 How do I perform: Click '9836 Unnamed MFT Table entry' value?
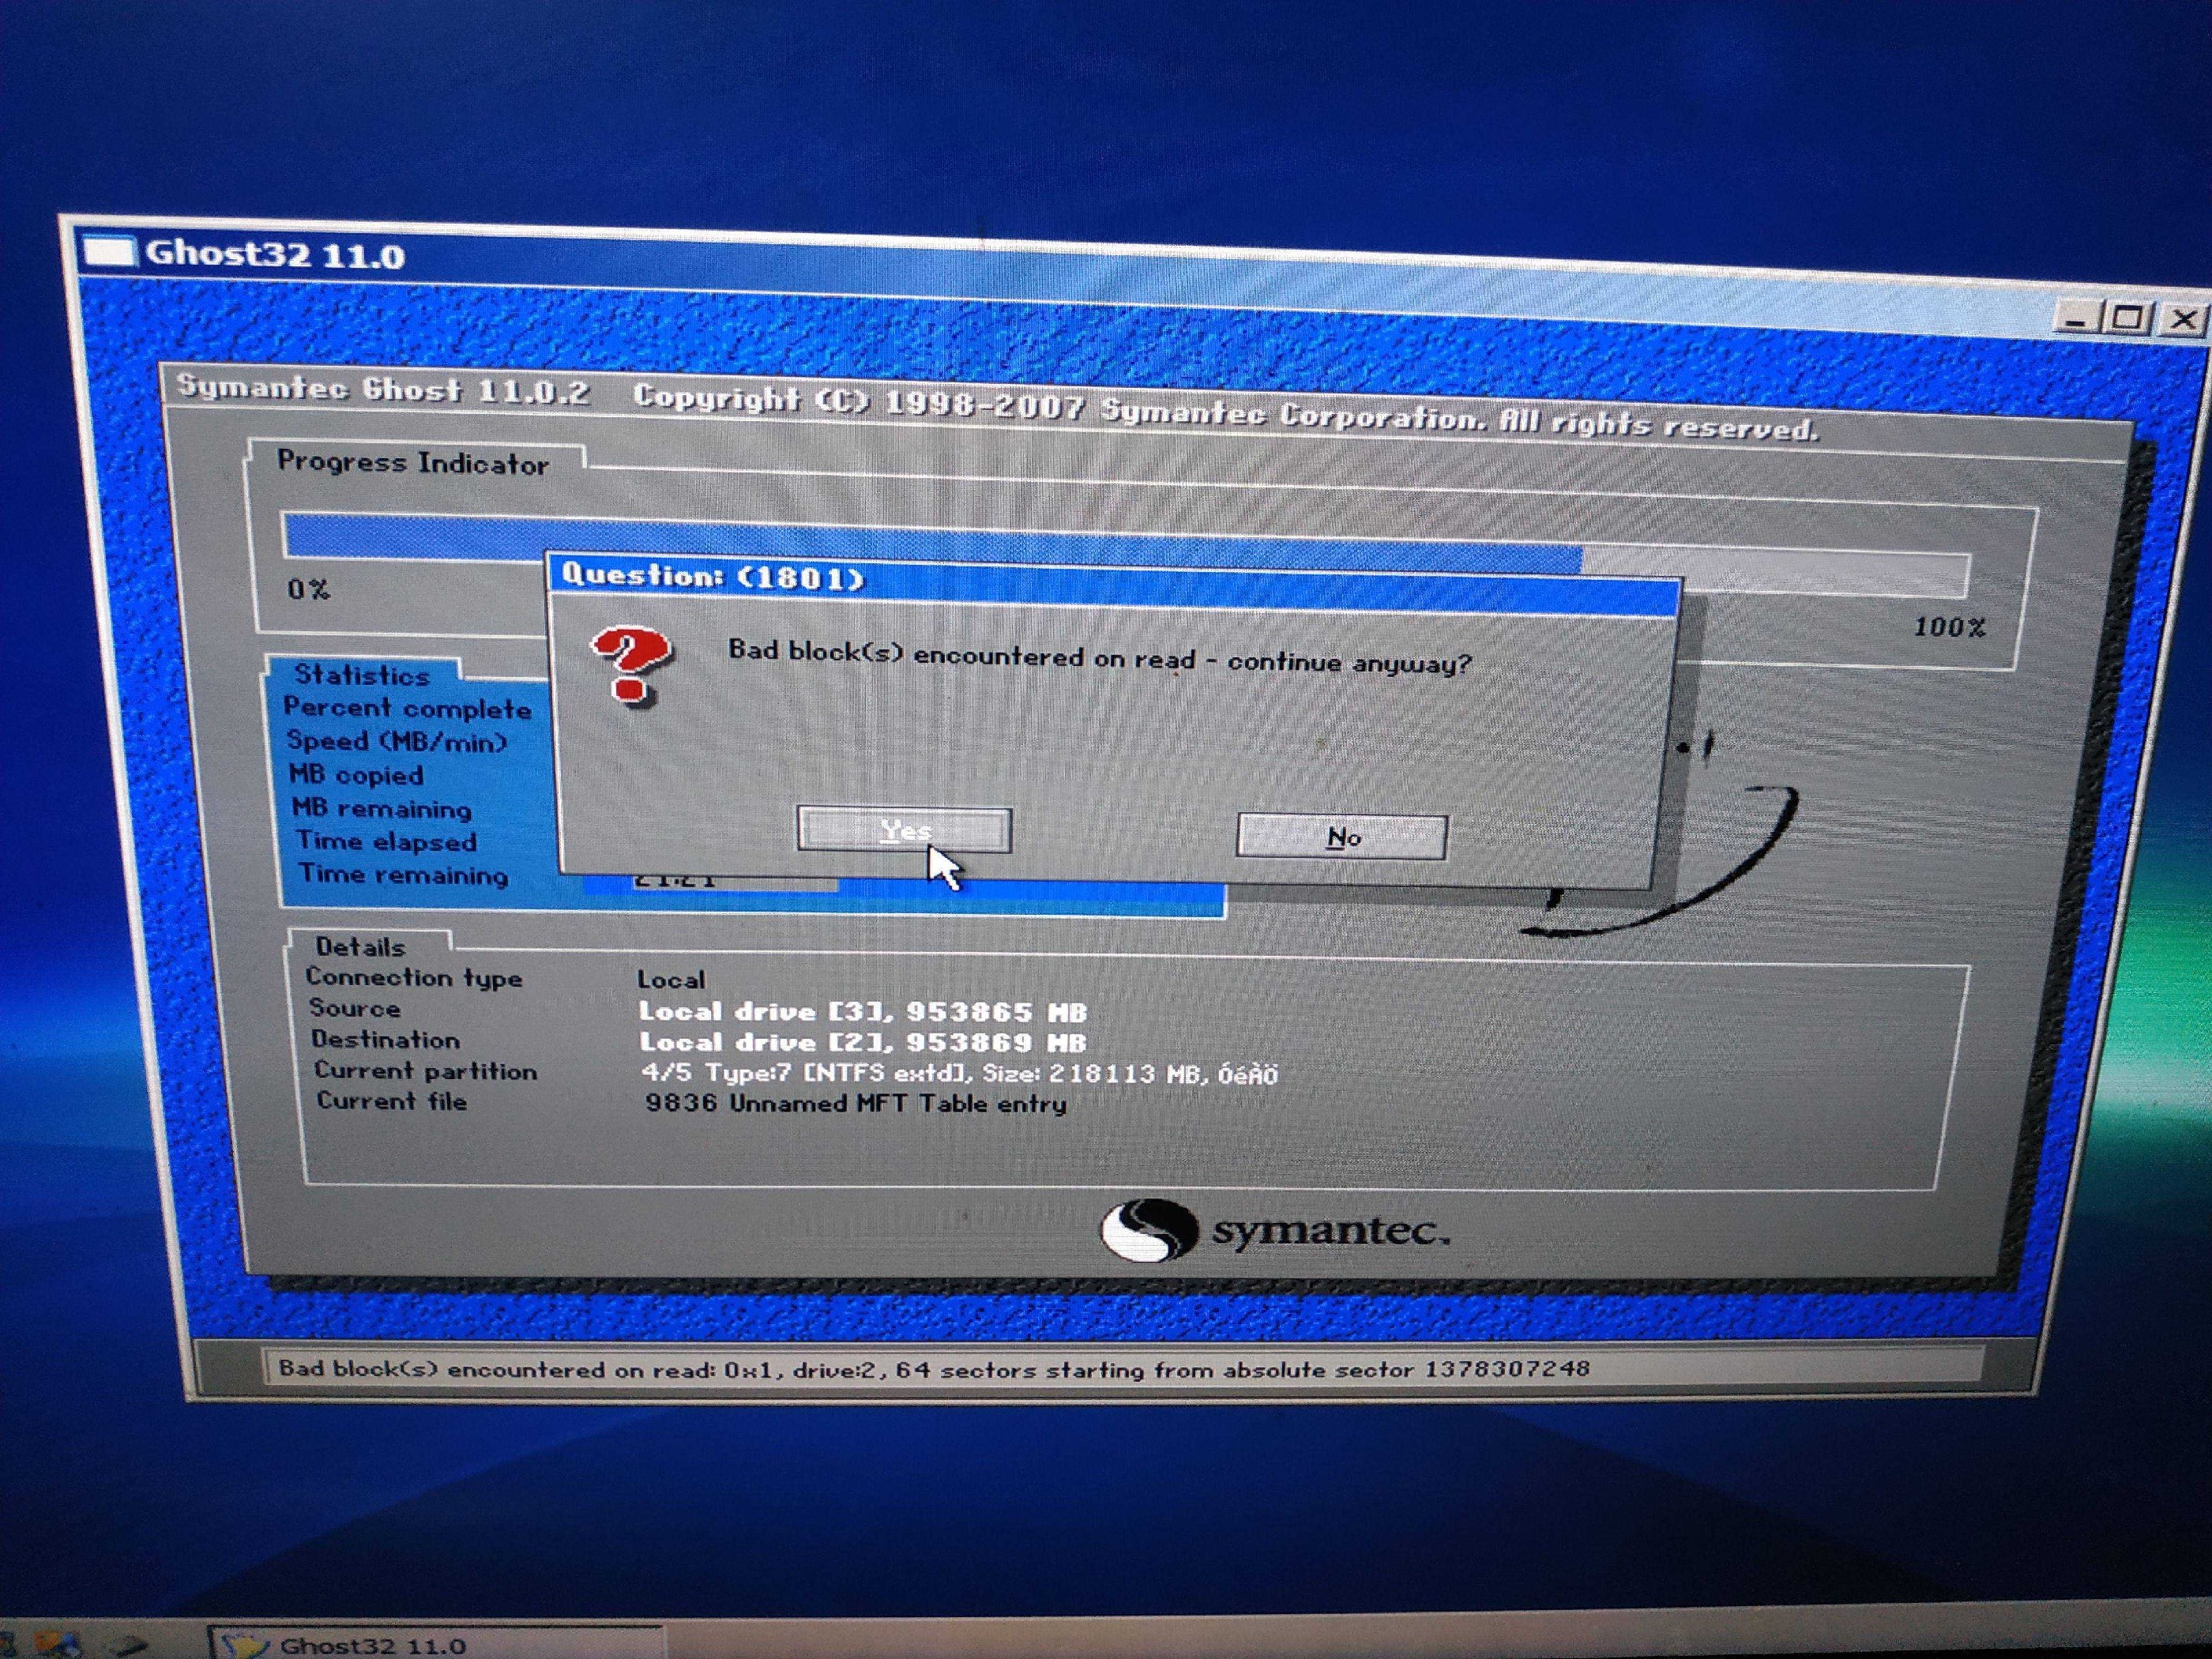[x=856, y=1104]
